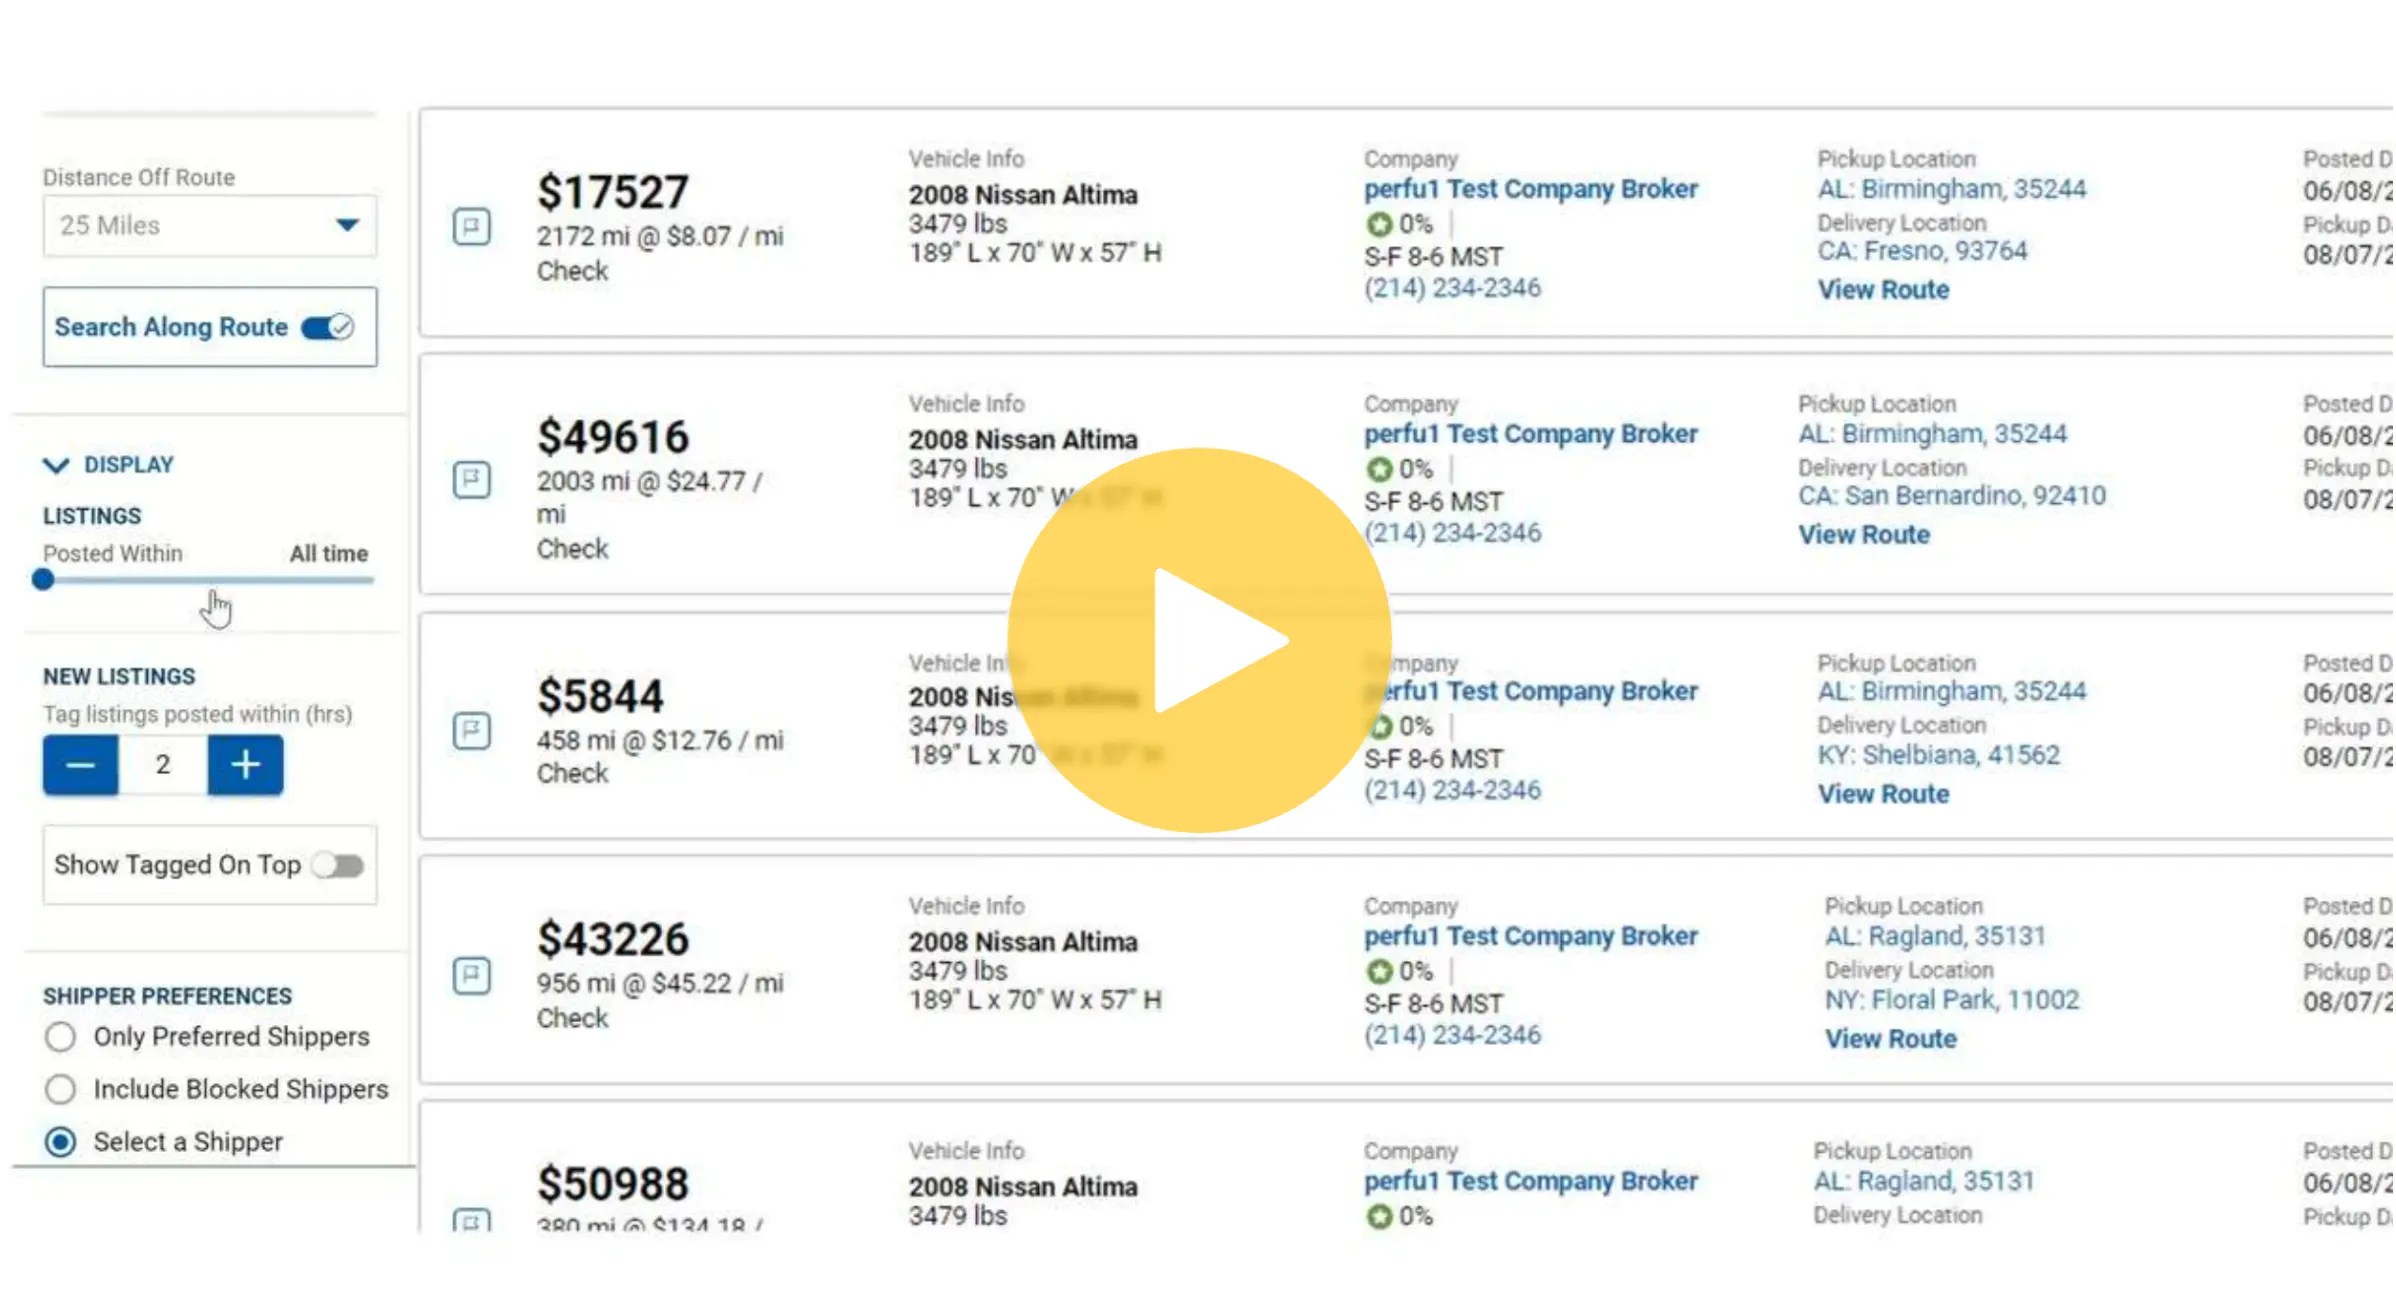Viewport: 2396px width, 1292px height.
Task: Enable Show Tagged On Top
Action: [338, 864]
